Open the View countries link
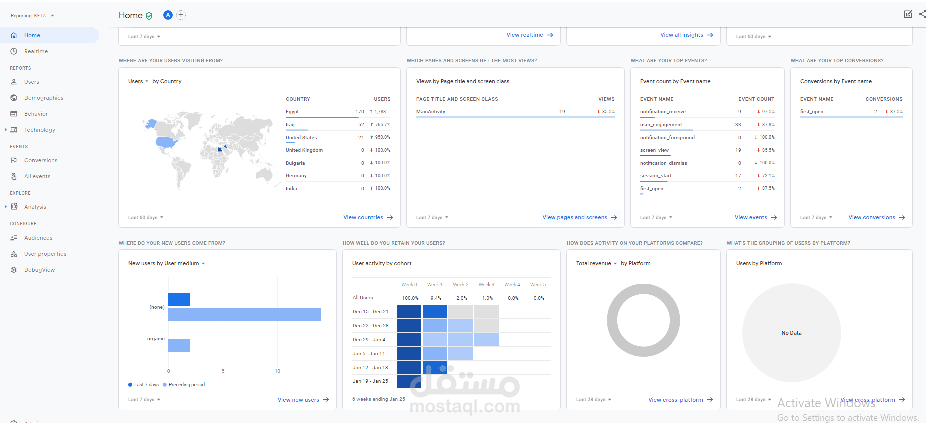930x424 pixels. click(x=368, y=218)
